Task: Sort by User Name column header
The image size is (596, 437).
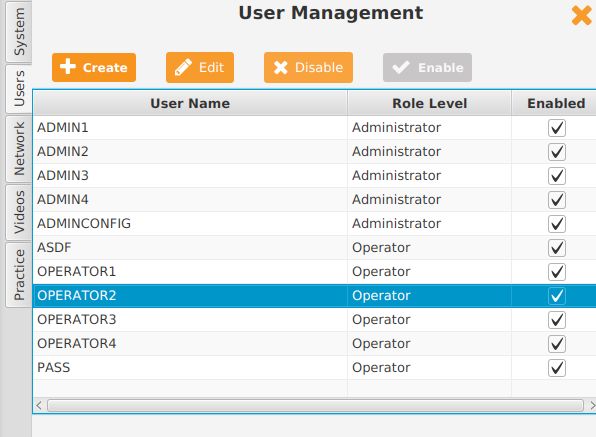Action: pos(190,103)
